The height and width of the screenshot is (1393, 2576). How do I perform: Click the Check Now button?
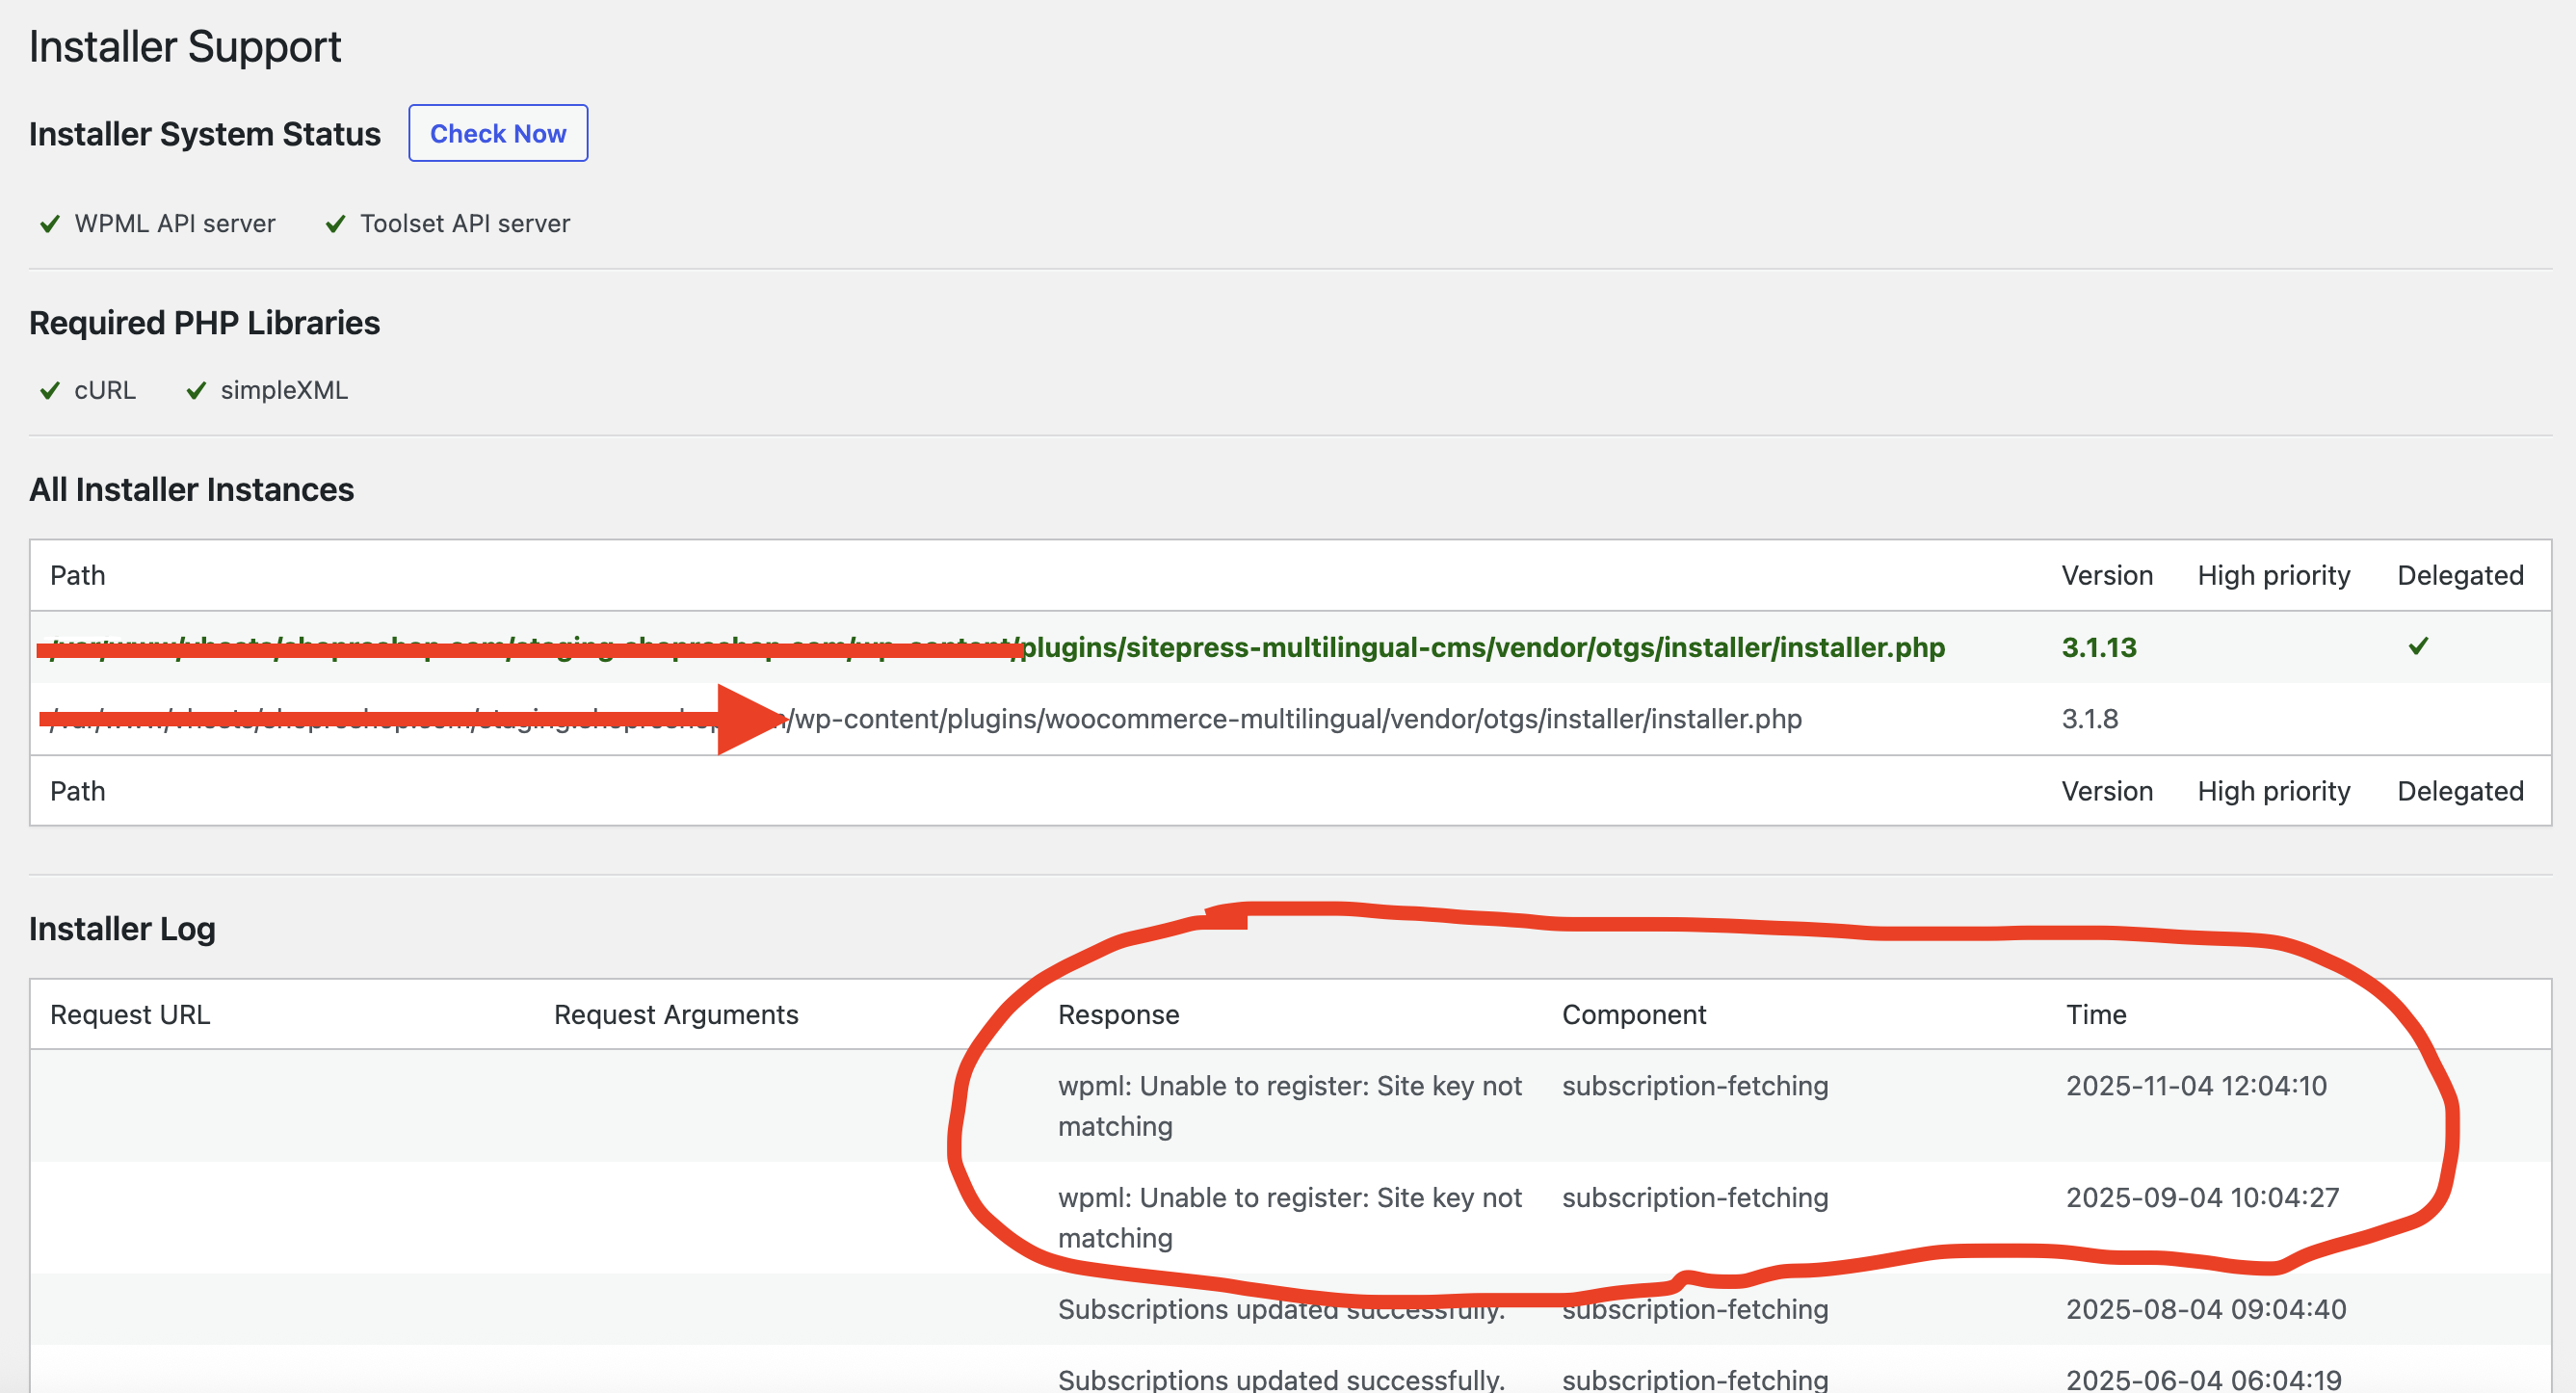pos(498,133)
